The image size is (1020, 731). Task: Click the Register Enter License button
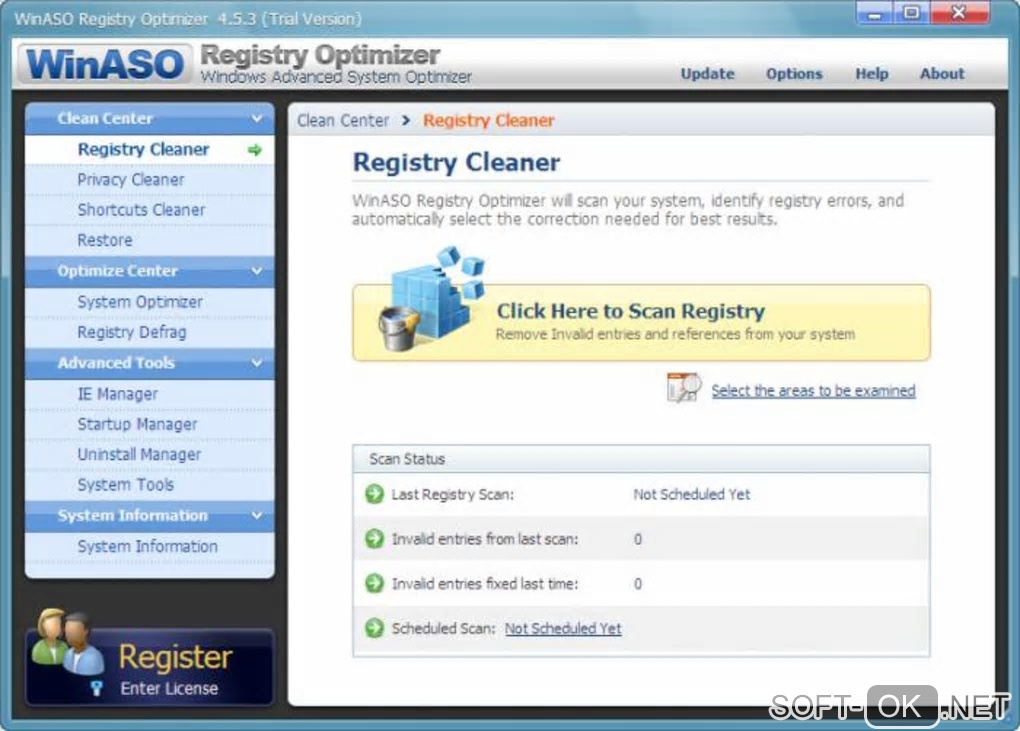(150, 667)
